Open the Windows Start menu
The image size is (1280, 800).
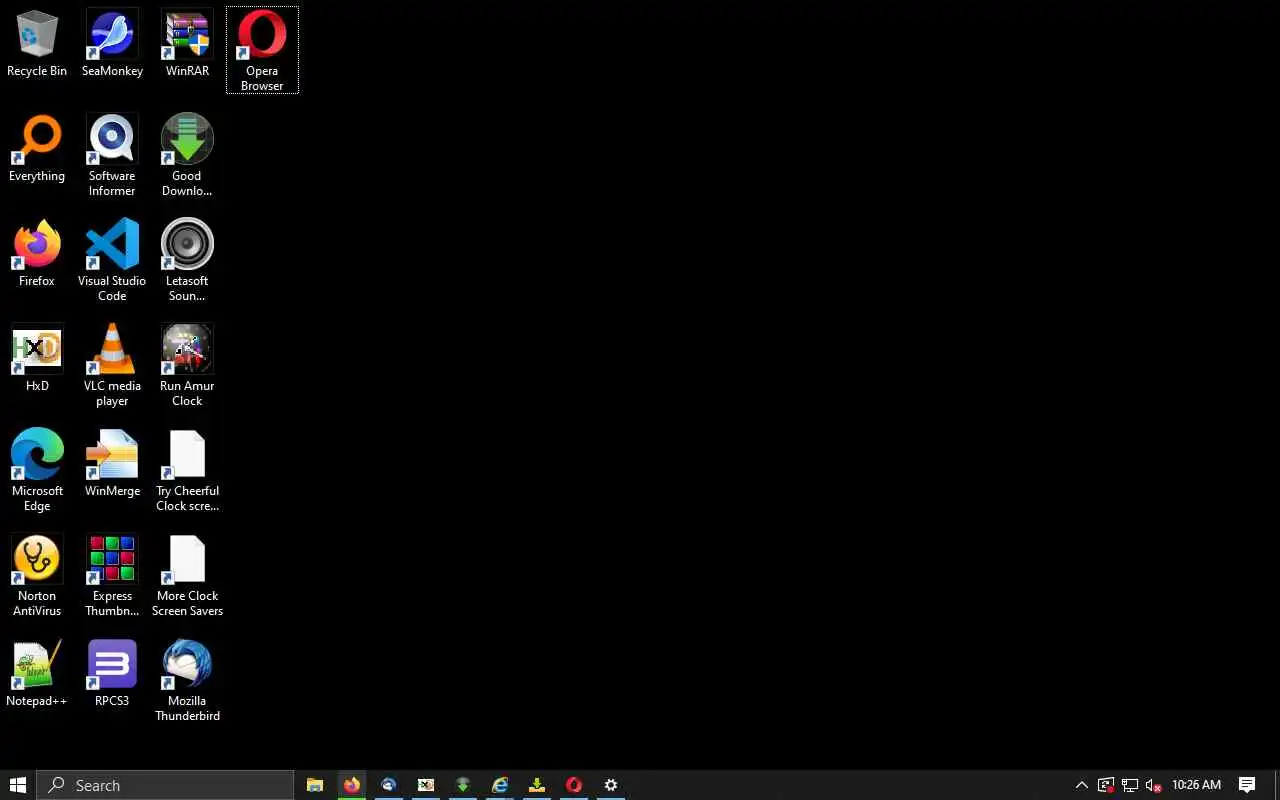pyautogui.click(x=18, y=785)
